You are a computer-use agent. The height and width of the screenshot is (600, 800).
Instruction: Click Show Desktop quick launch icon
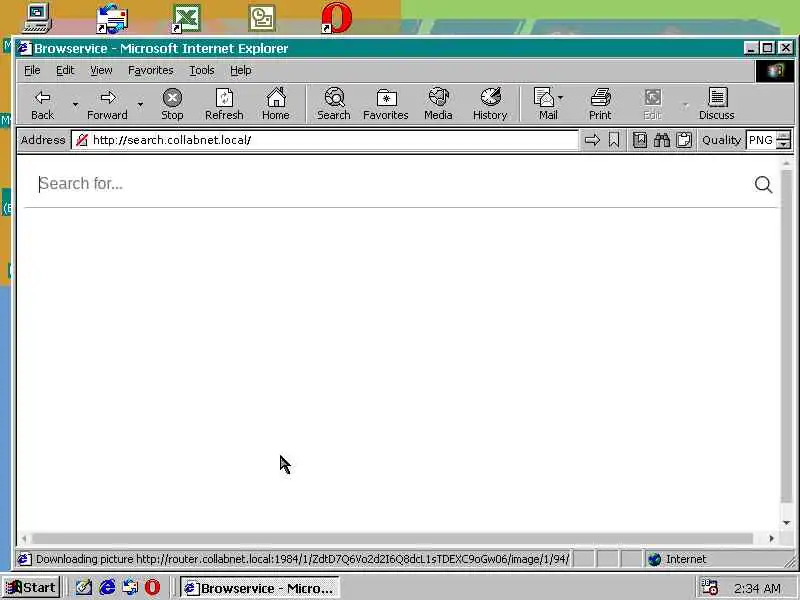coord(84,587)
